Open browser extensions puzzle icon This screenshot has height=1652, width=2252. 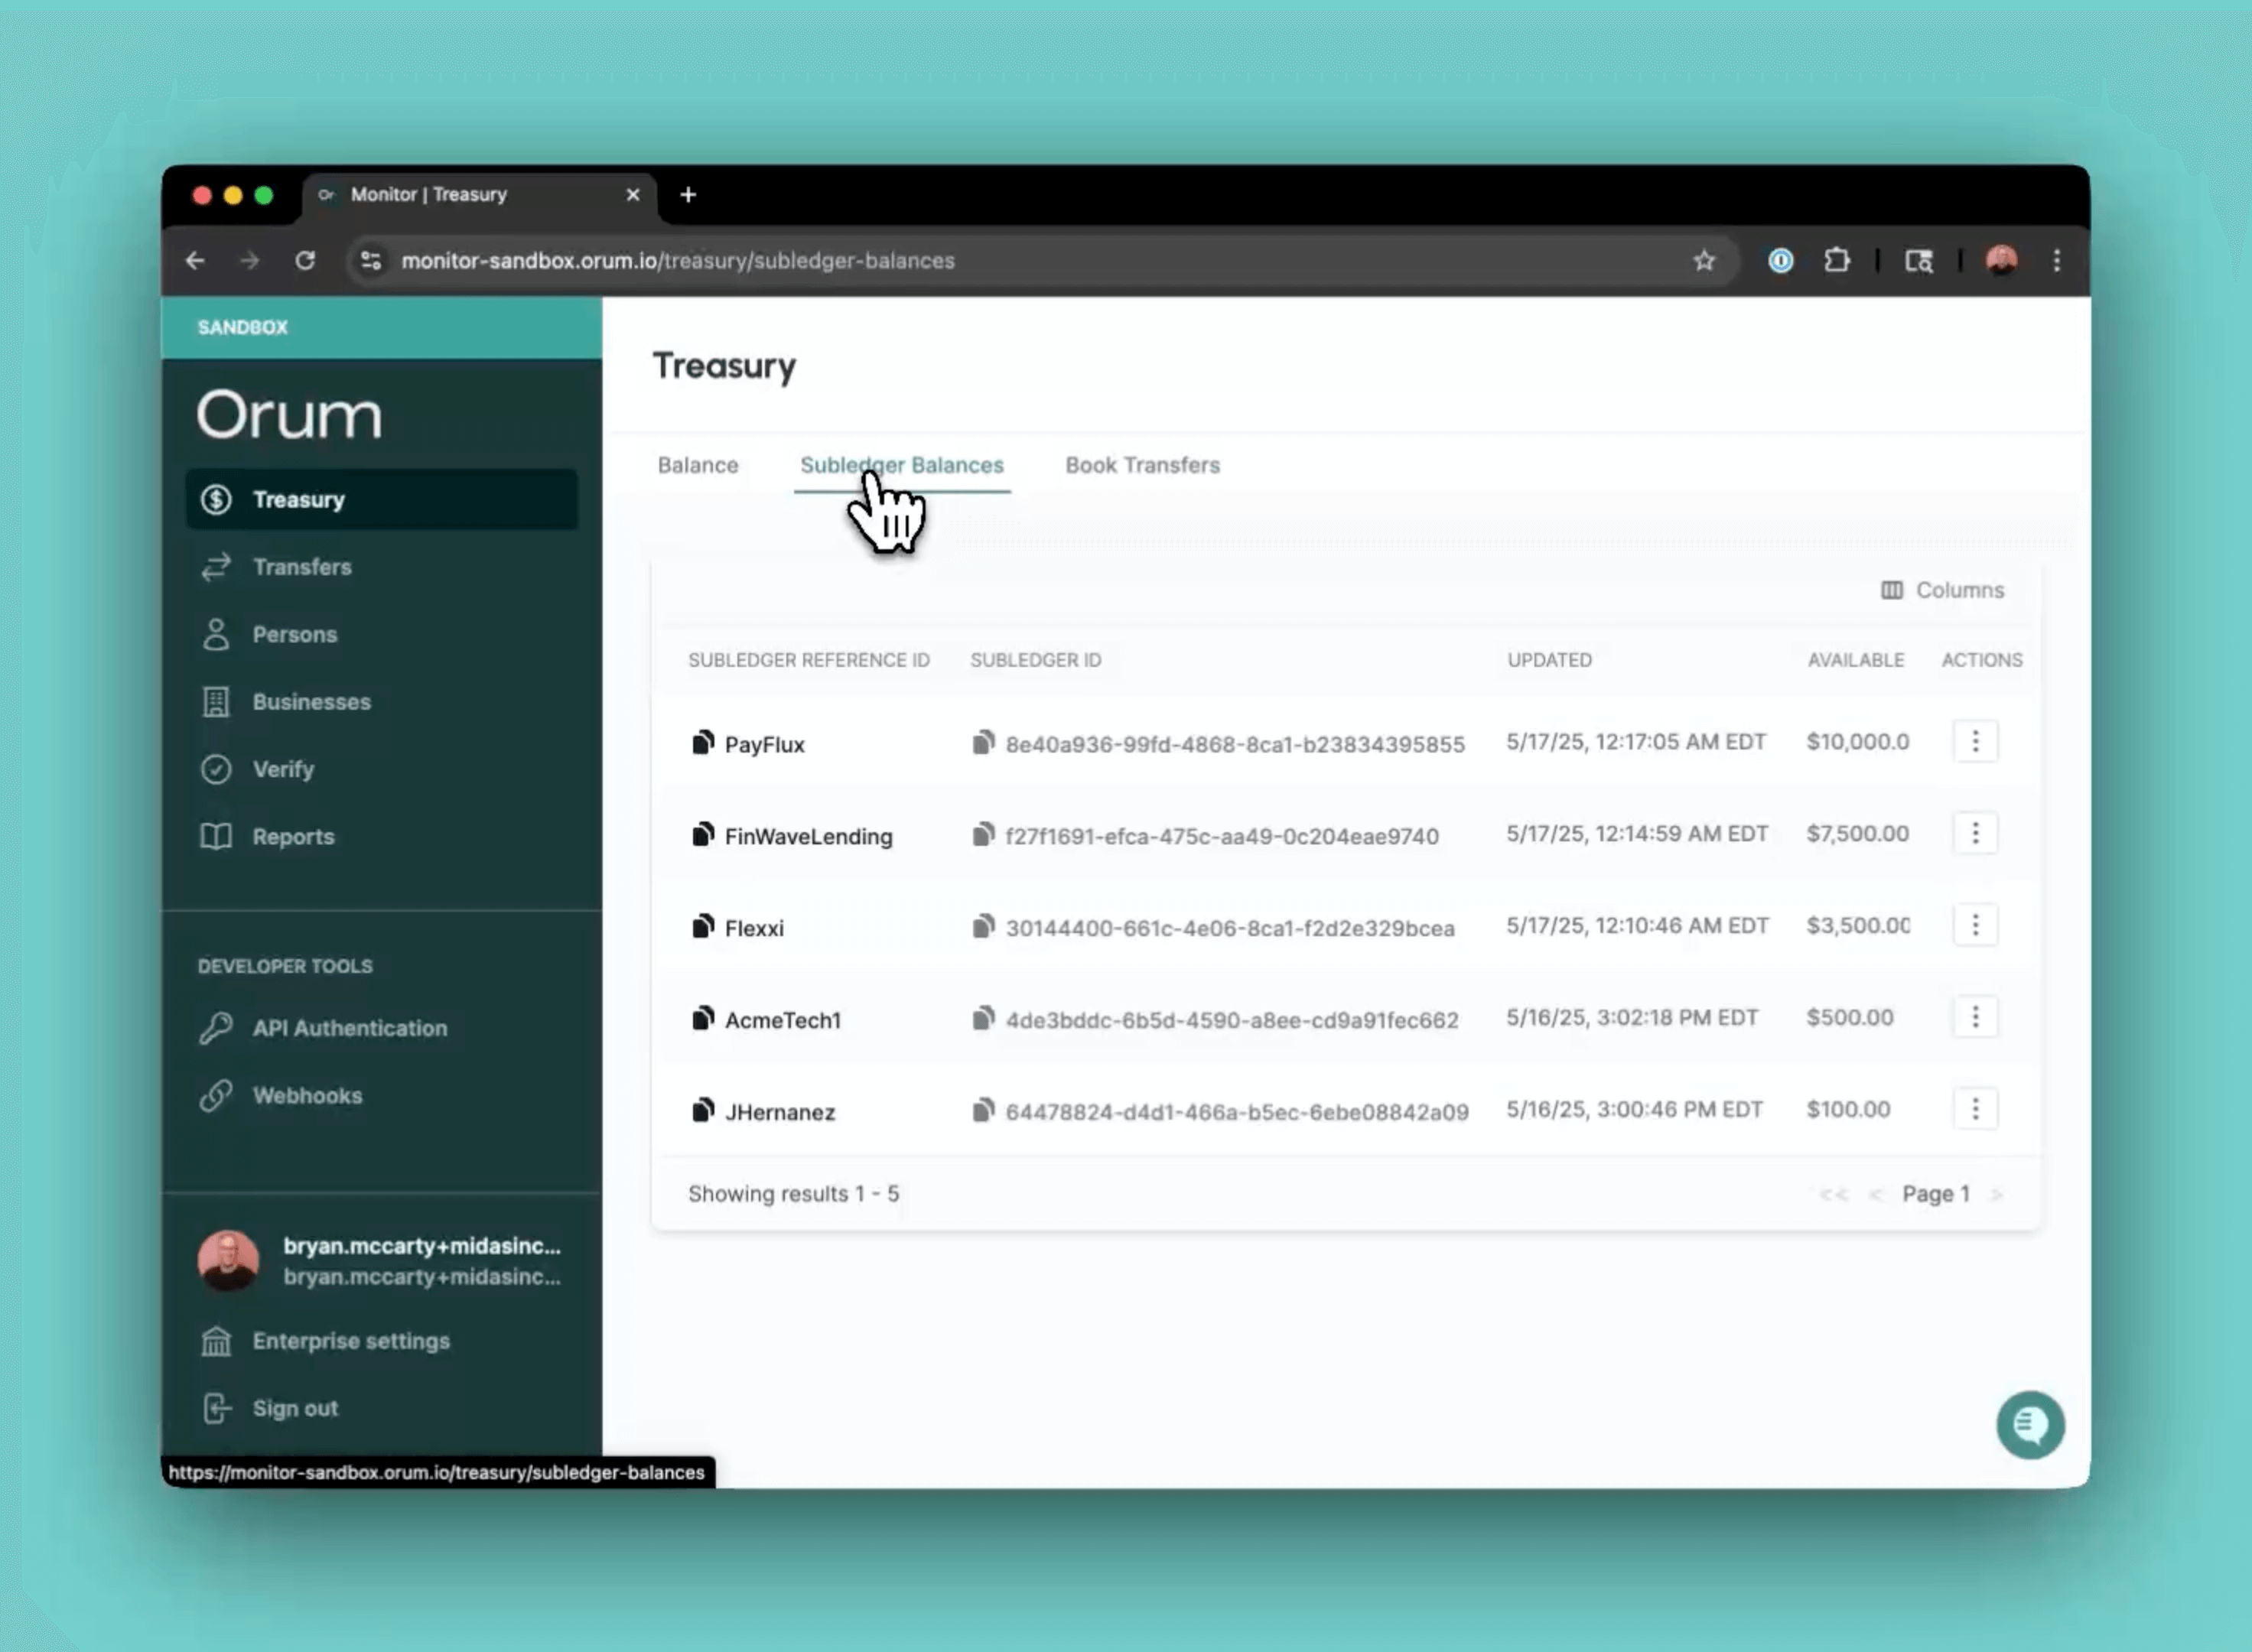(1836, 261)
